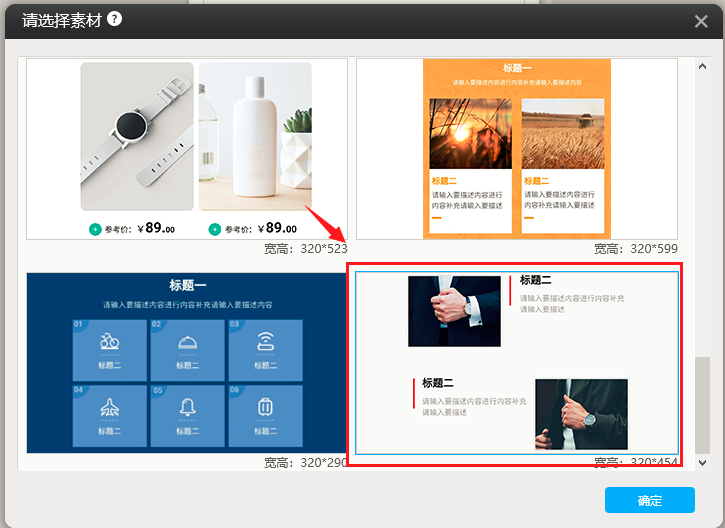This screenshot has width=725, height=528.
Task: Click the 确定 button
Action: click(x=649, y=500)
